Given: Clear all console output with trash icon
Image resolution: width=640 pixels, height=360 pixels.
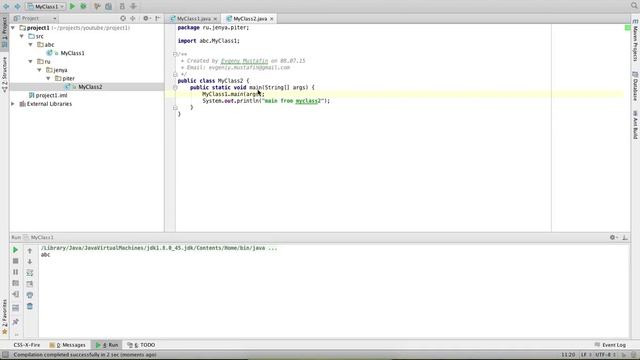Looking at the screenshot, I should pyautogui.click(x=30, y=306).
